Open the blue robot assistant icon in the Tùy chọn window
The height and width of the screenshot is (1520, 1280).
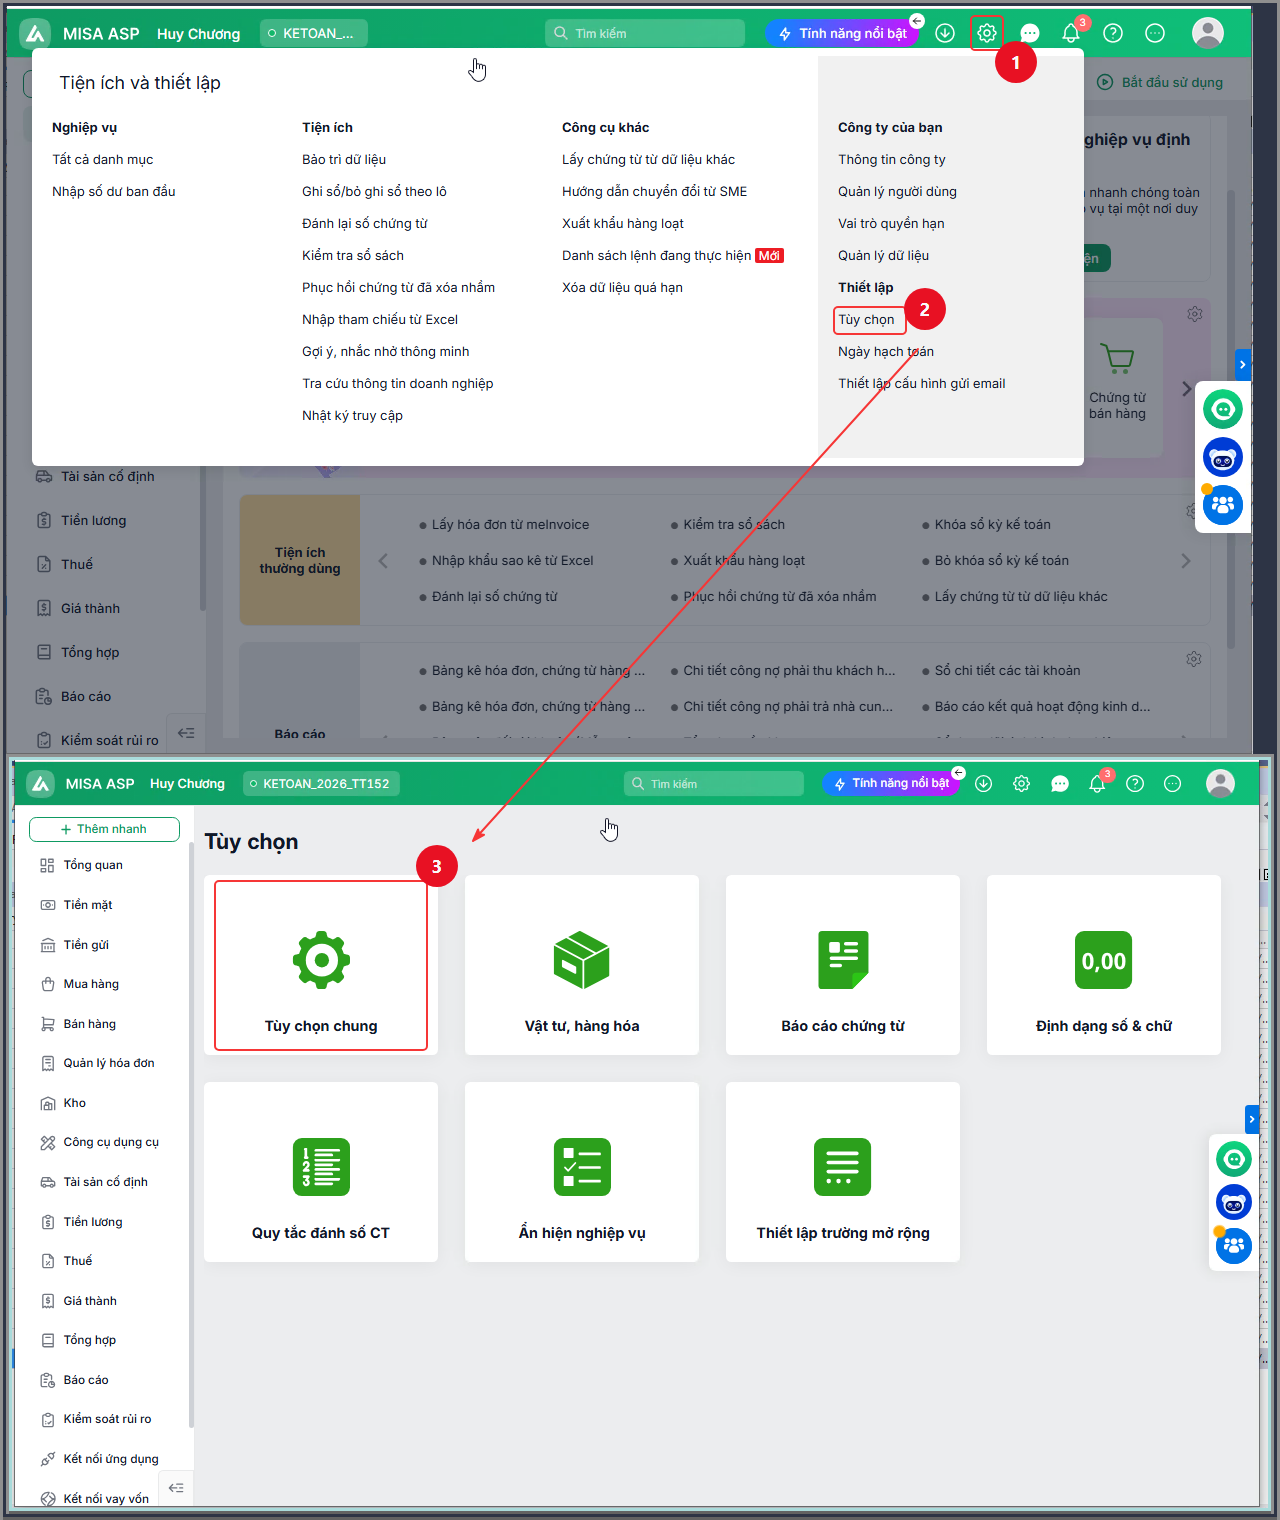[1234, 1202]
